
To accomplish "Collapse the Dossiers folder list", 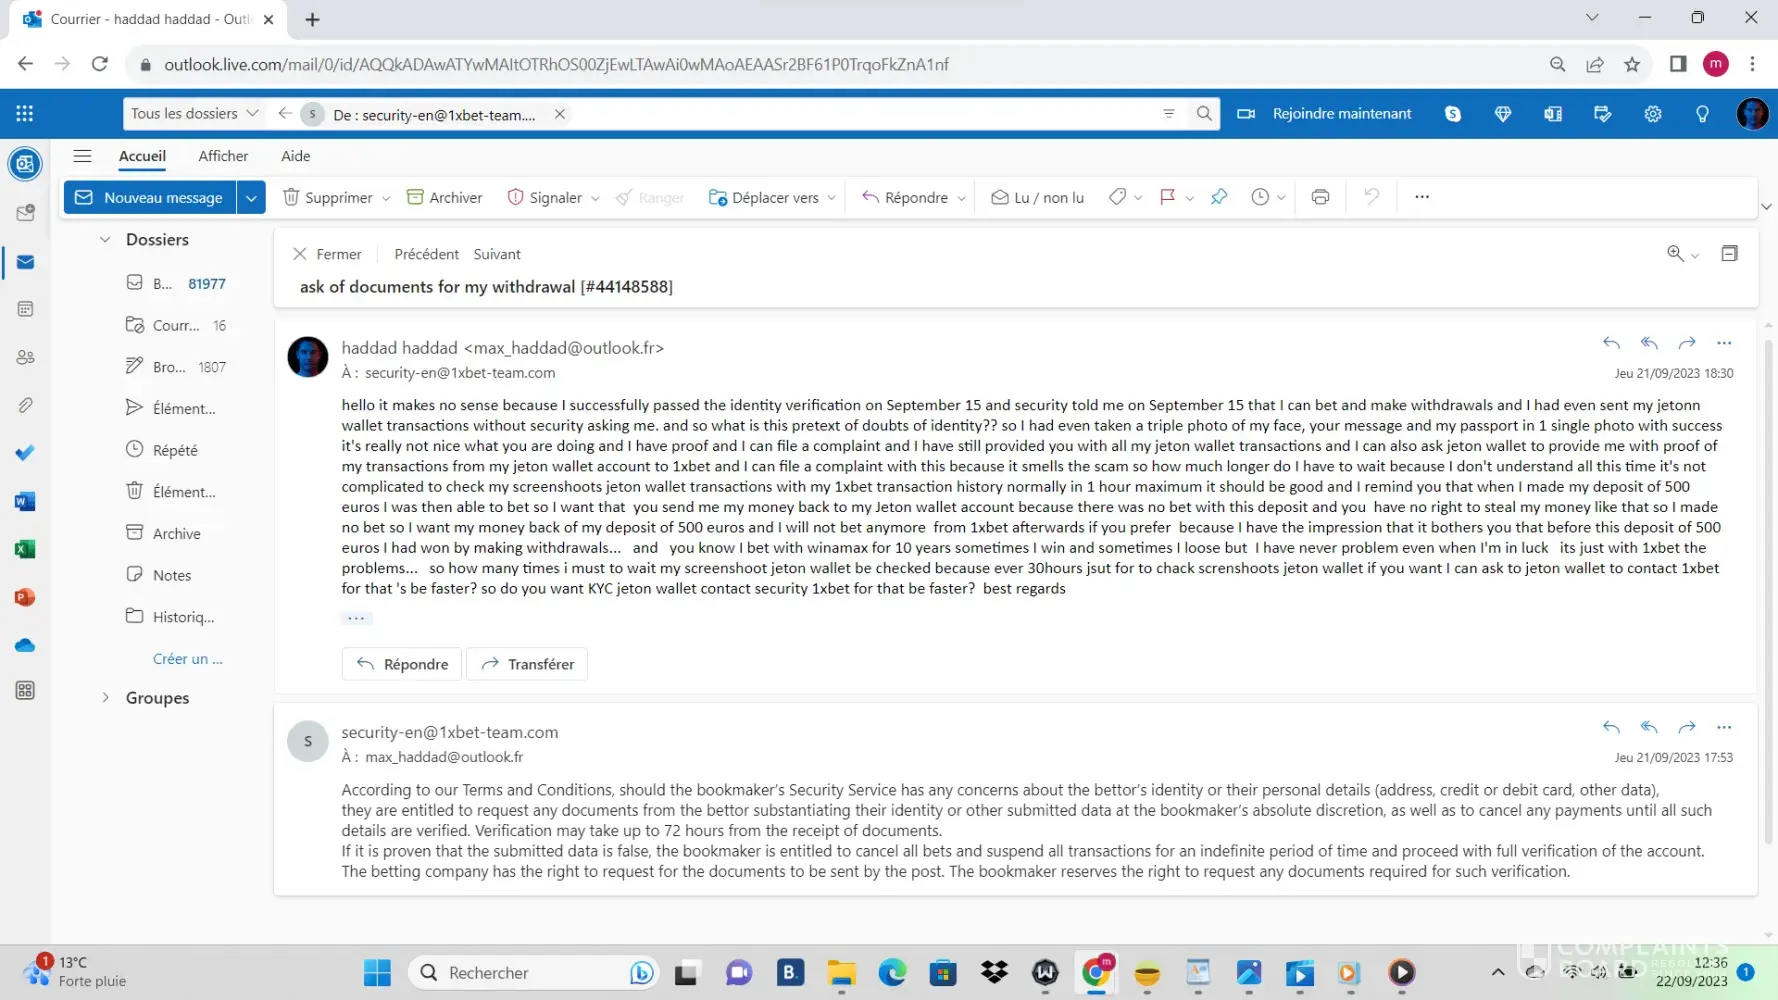I will pyautogui.click(x=105, y=240).
